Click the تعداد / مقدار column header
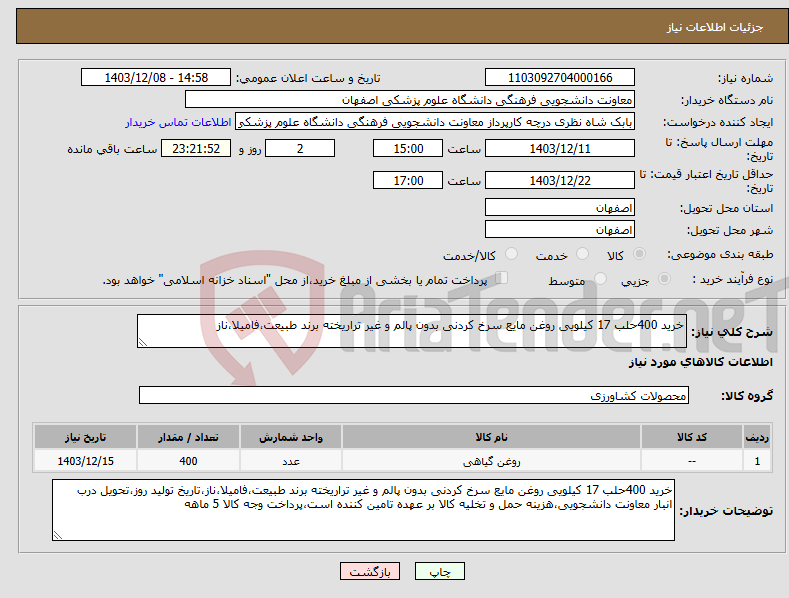Viewport: 789px width, 598px height. (188, 437)
